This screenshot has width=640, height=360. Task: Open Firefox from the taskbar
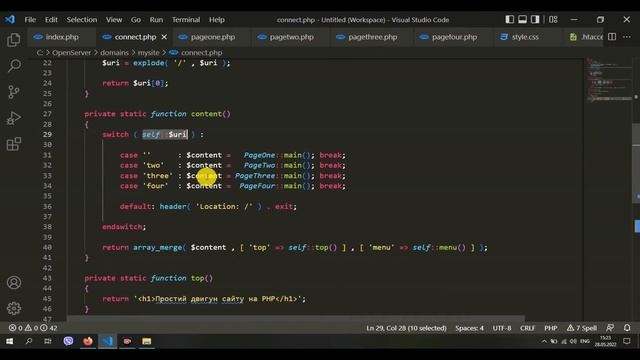pyautogui.click(x=88, y=341)
